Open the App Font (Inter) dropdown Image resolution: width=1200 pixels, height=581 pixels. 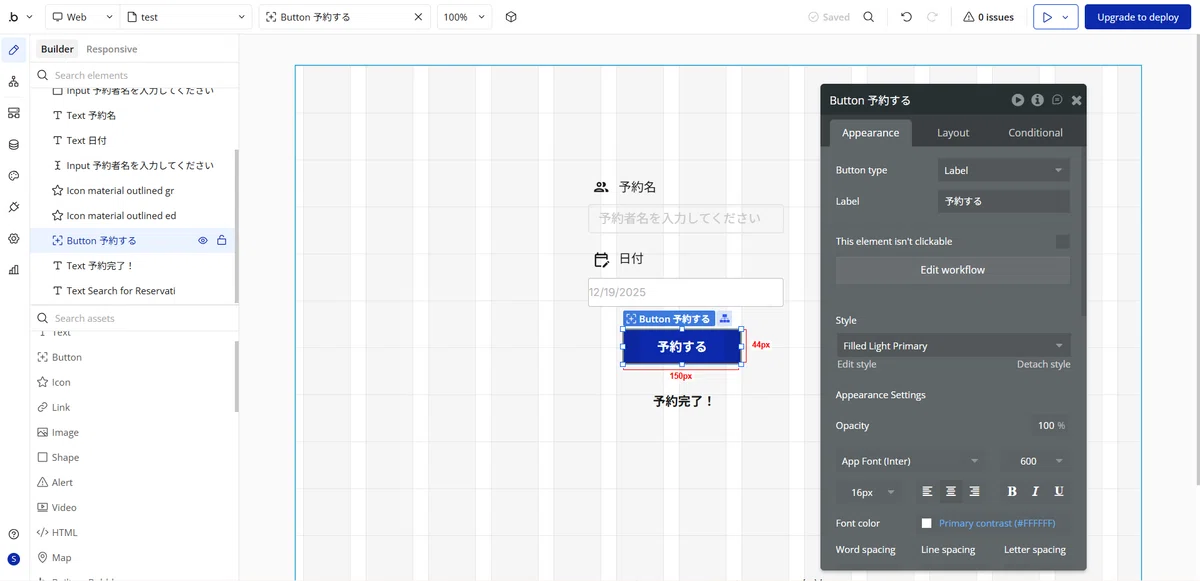(910, 461)
